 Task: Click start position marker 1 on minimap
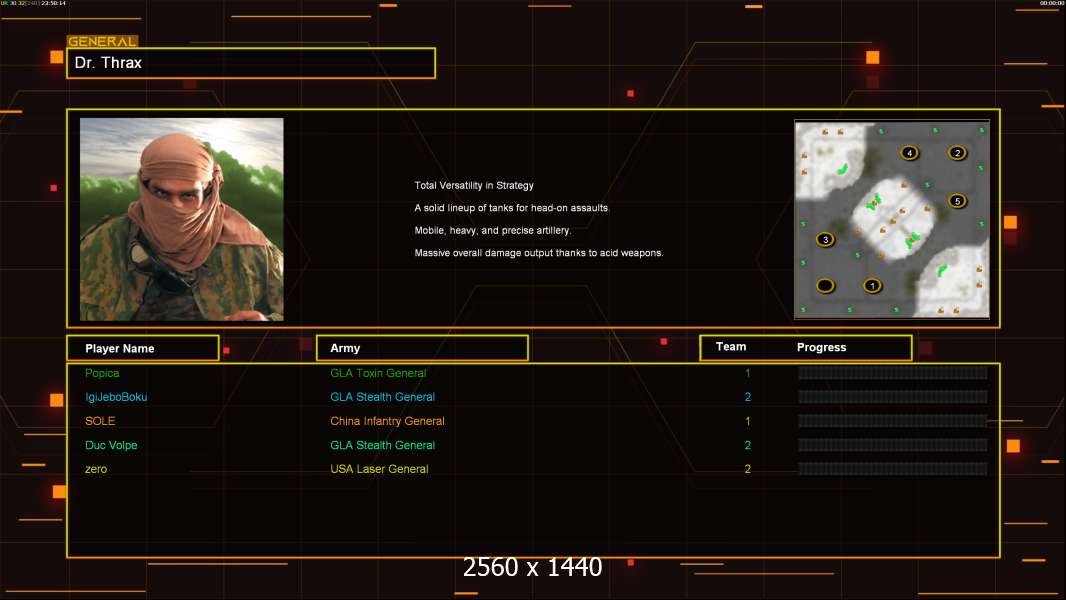click(x=872, y=286)
